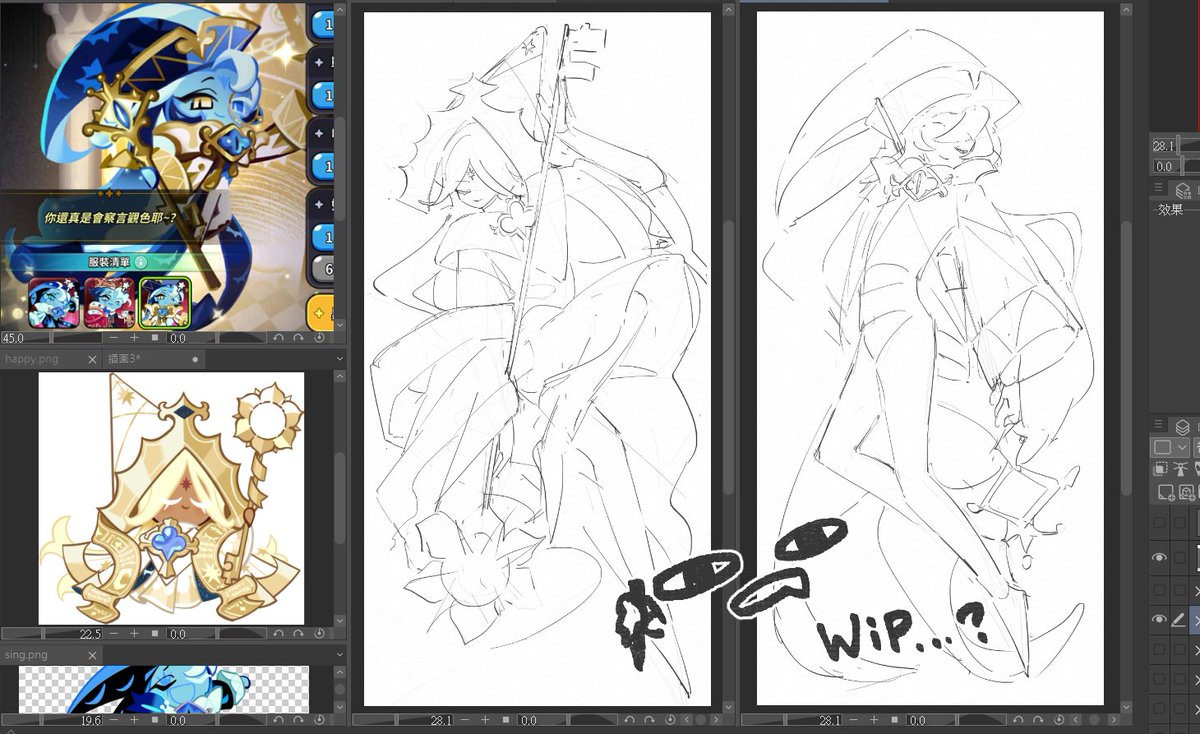Toggle clip to layer below icon
This screenshot has height=734, width=1200.
point(1158,468)
